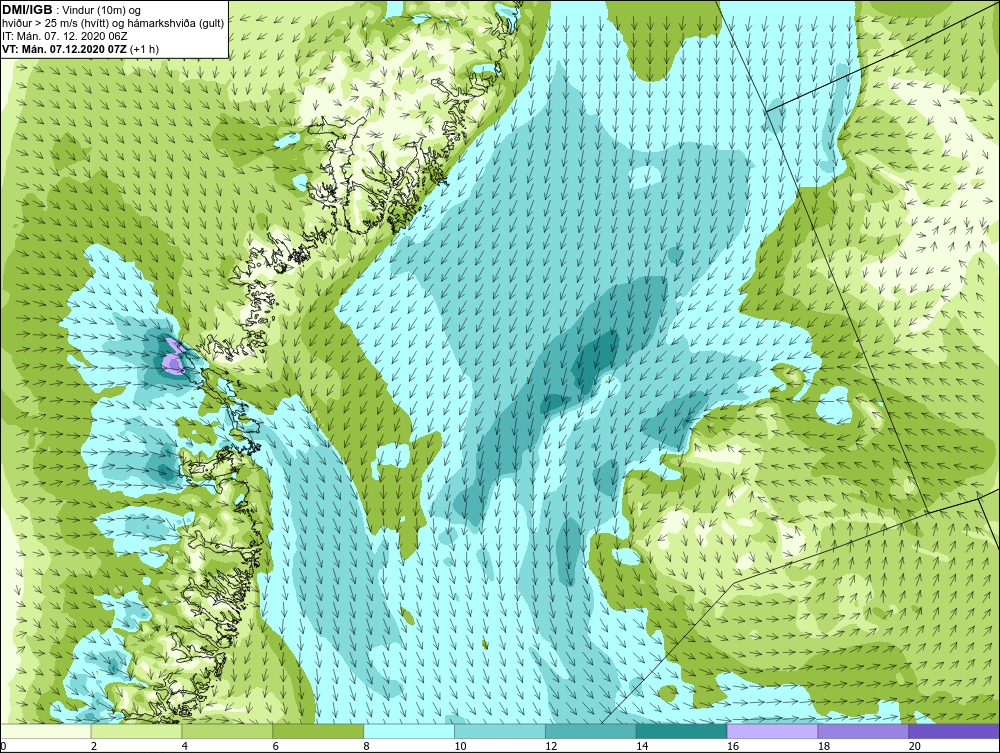Click the above 20 m/s violet swatch

954,731
